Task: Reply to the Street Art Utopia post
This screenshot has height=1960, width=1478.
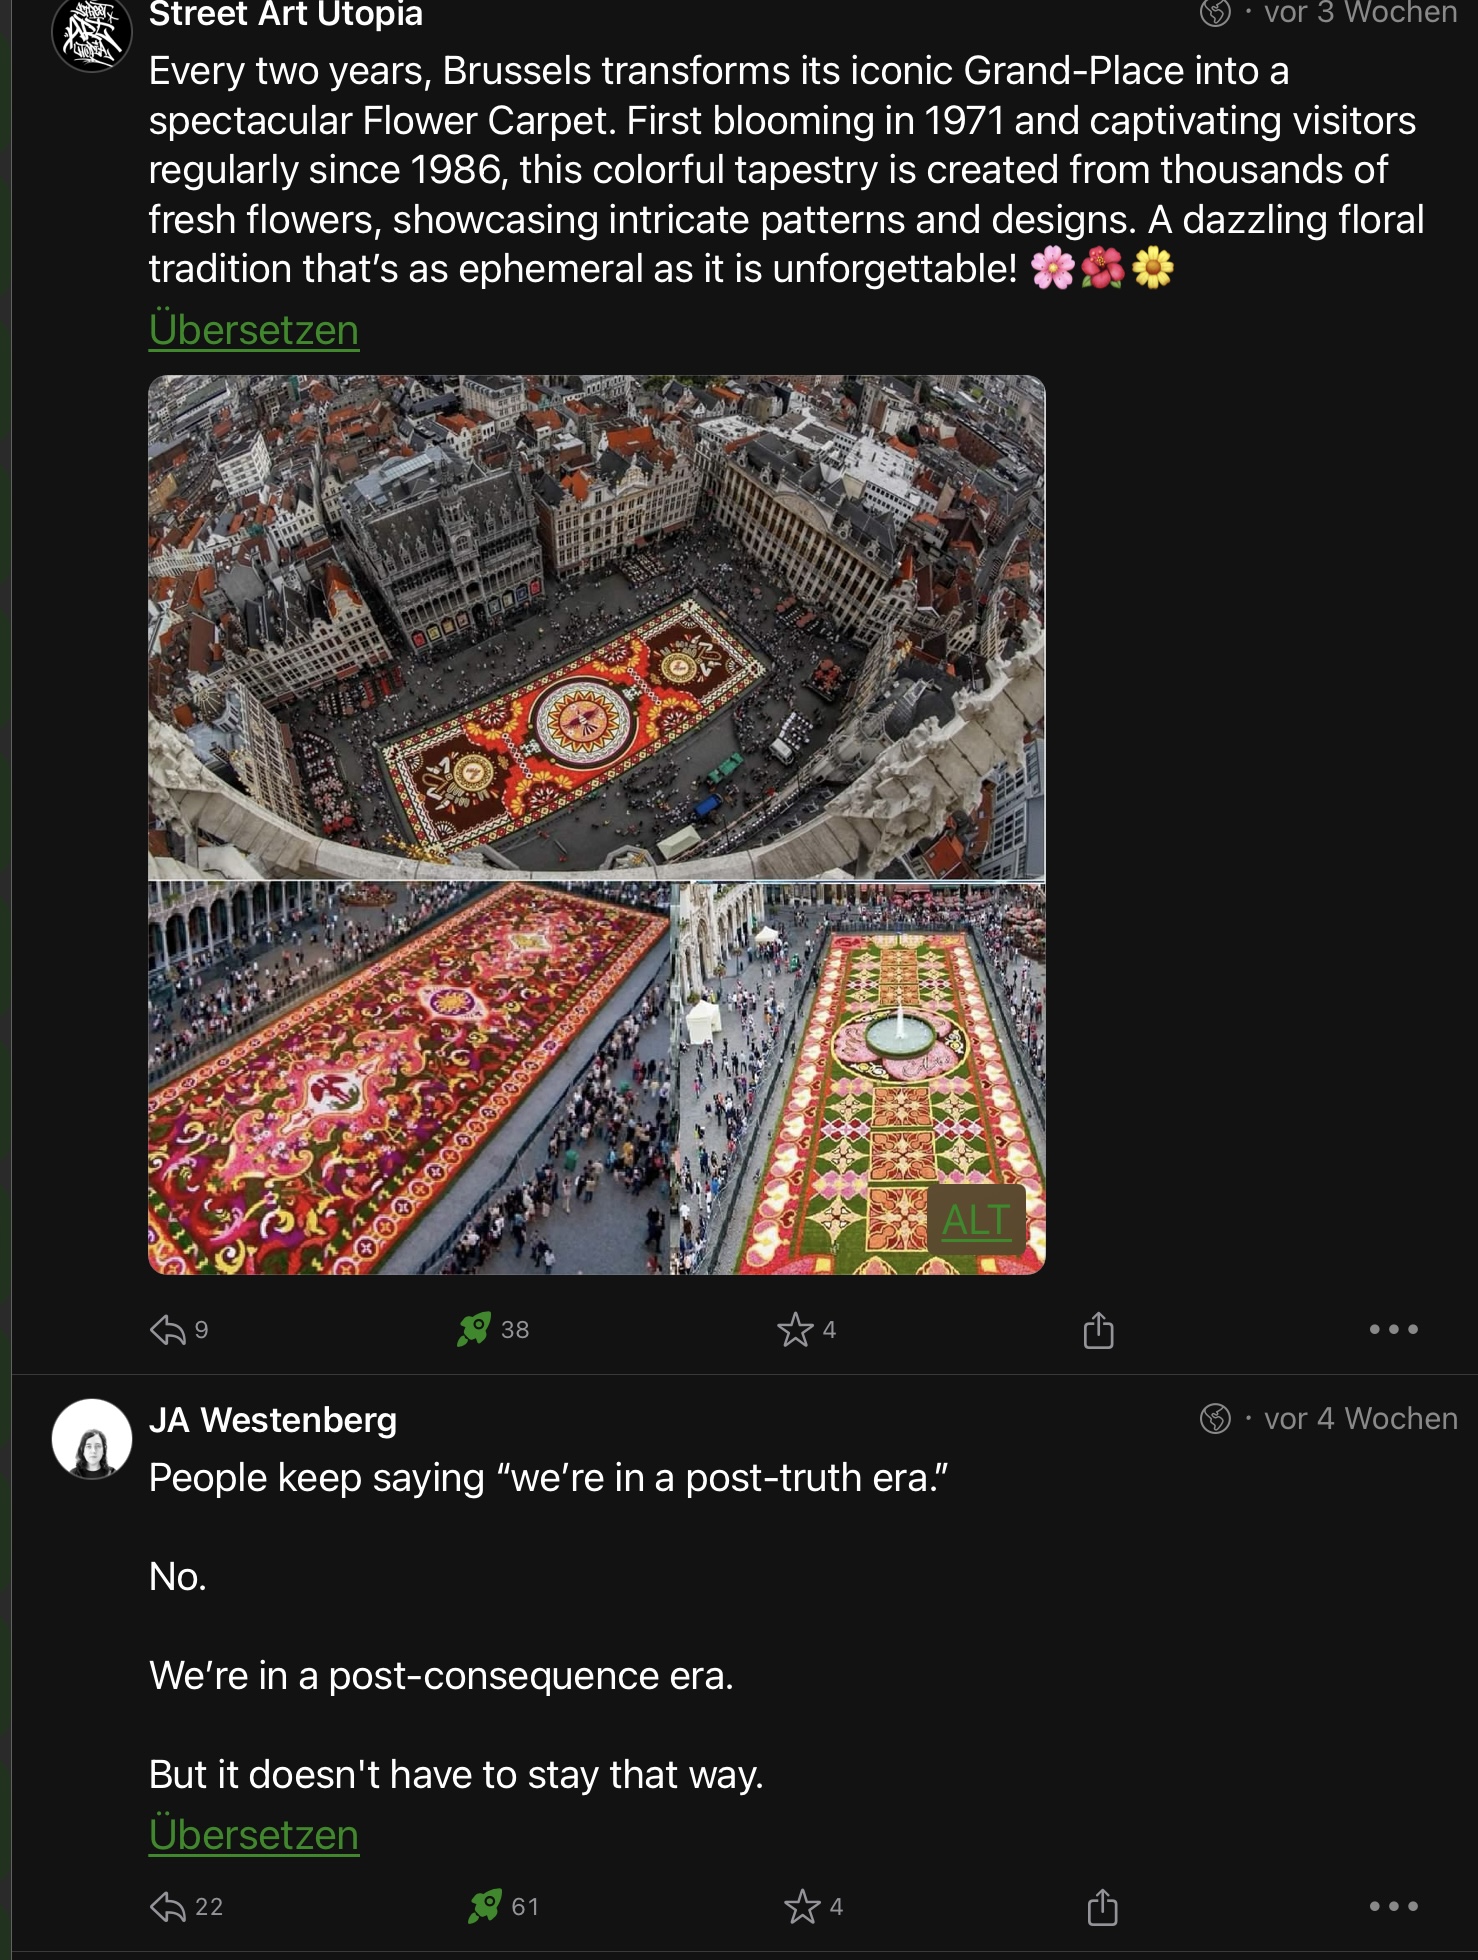Action: pyautogui.click(x=168, y=1329)
